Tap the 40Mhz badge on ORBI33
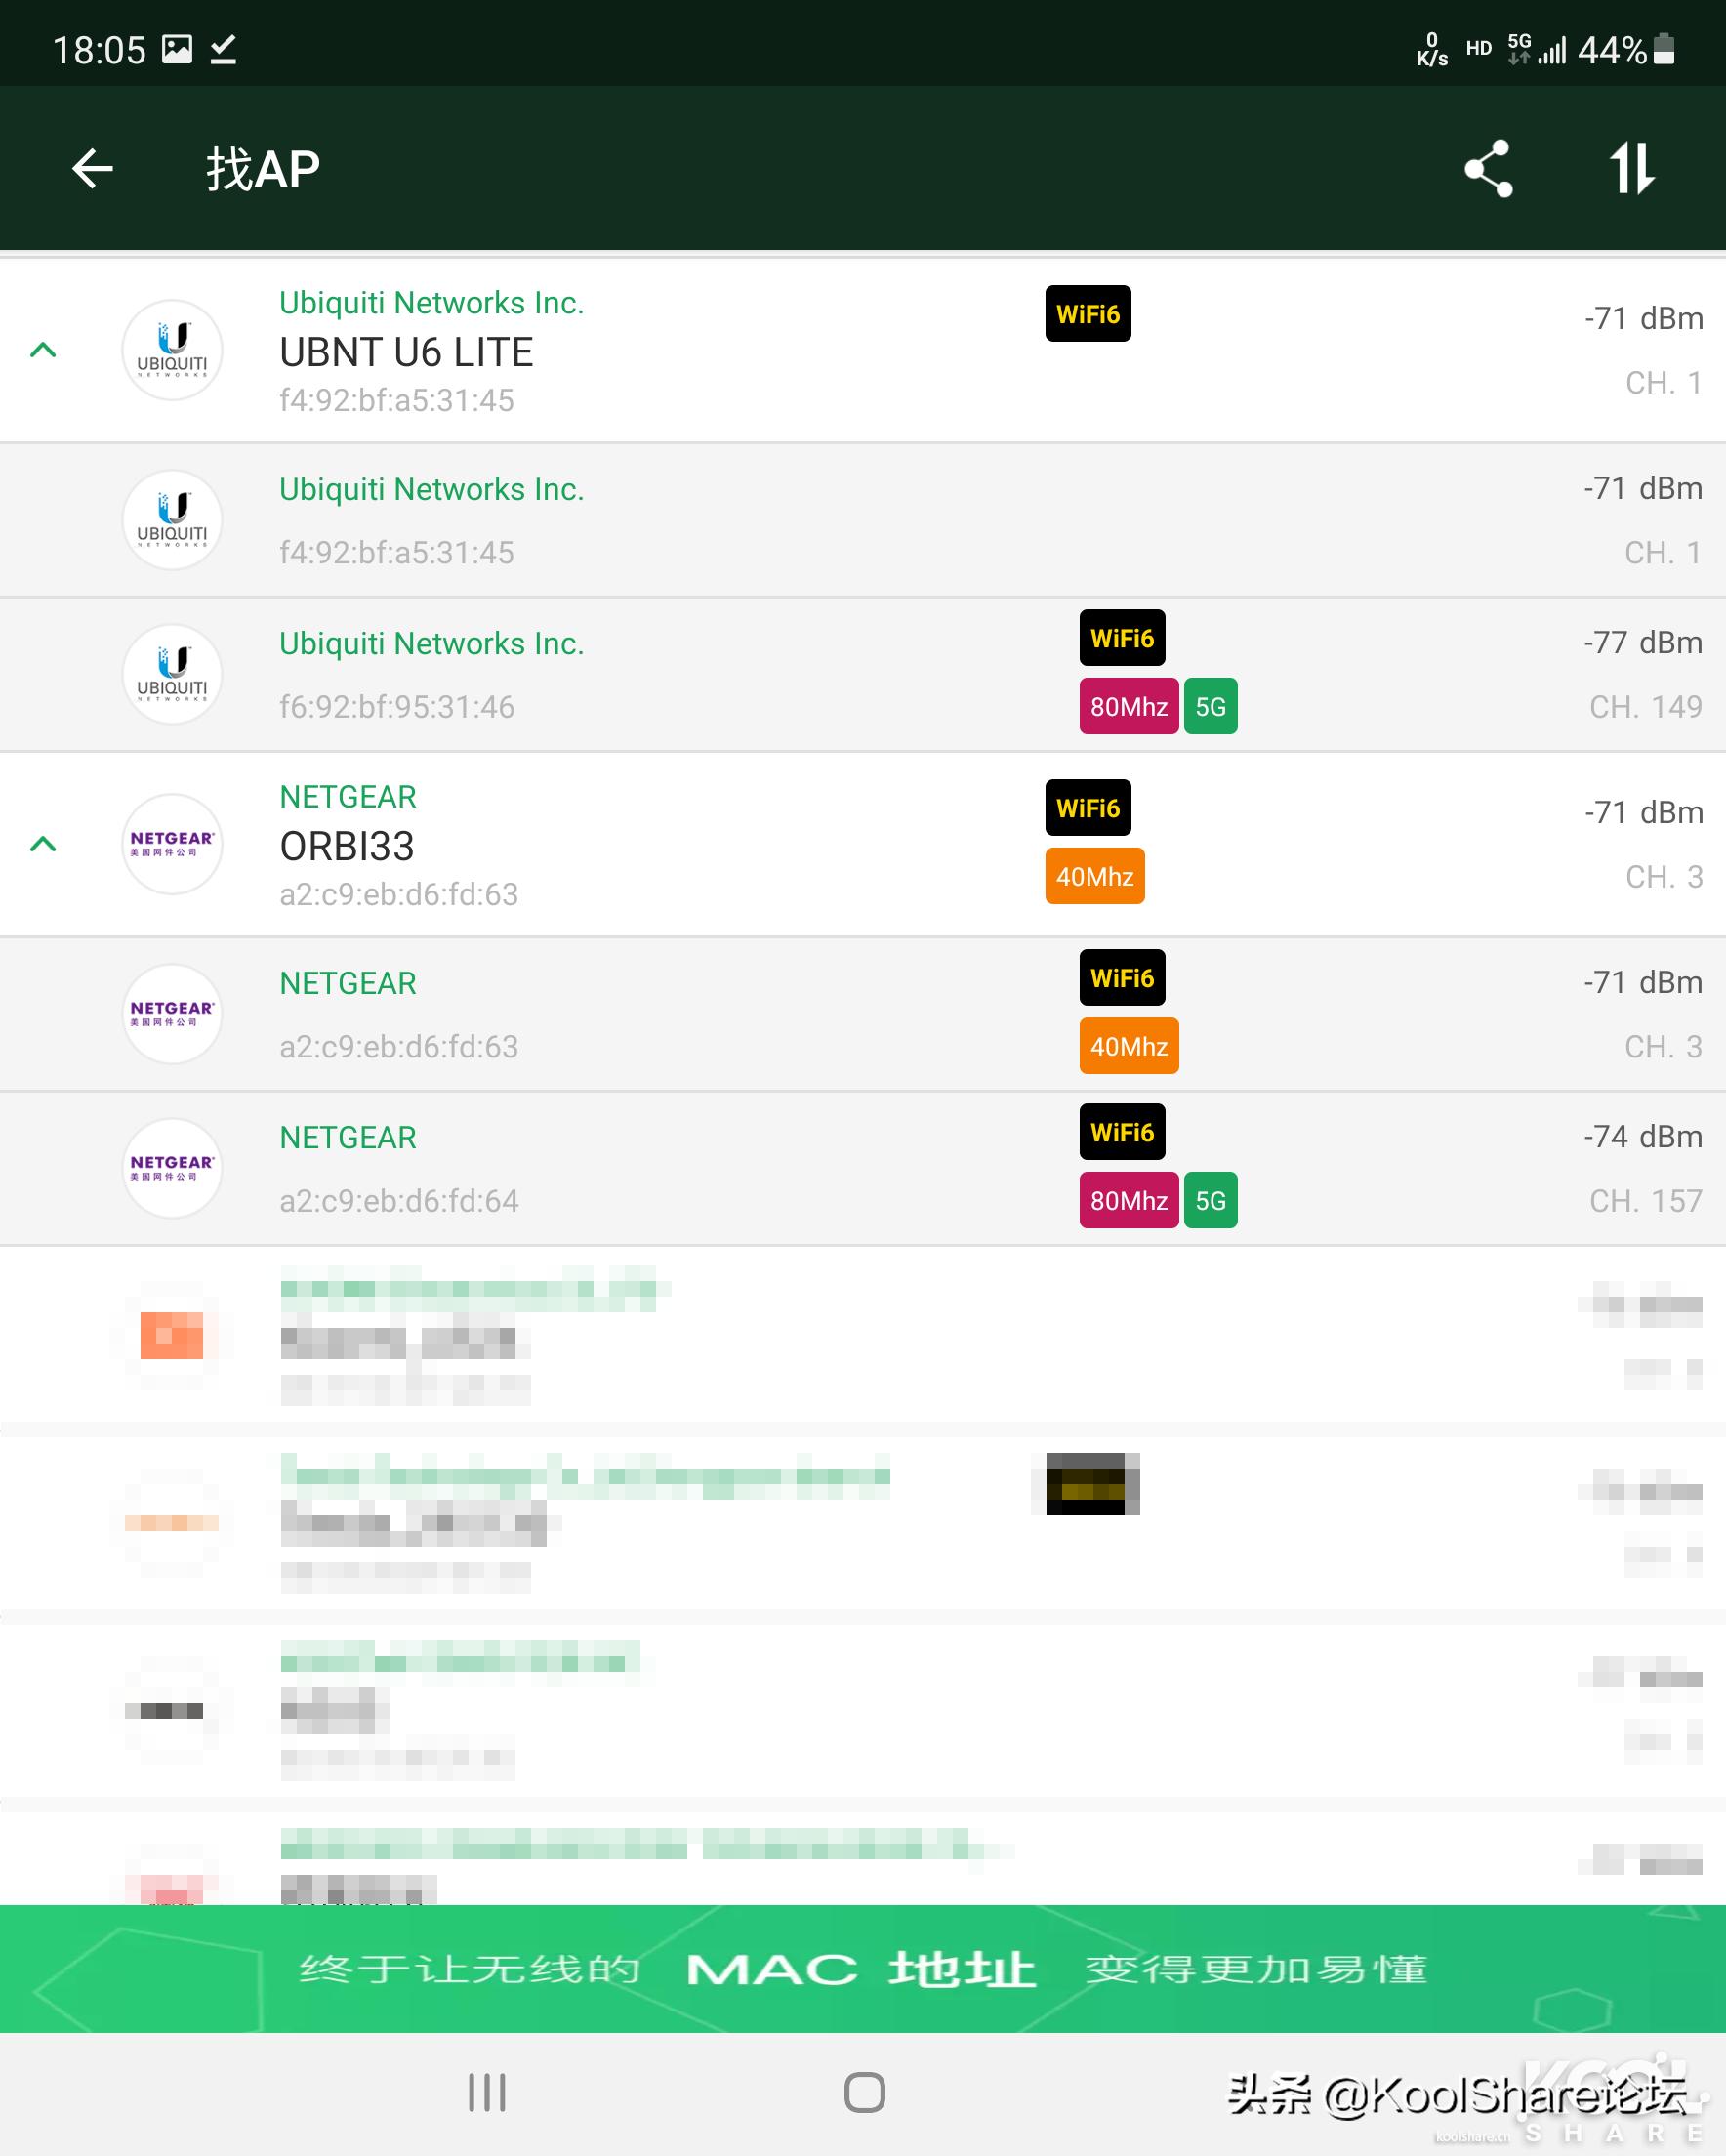 [x=1094, y=876]
